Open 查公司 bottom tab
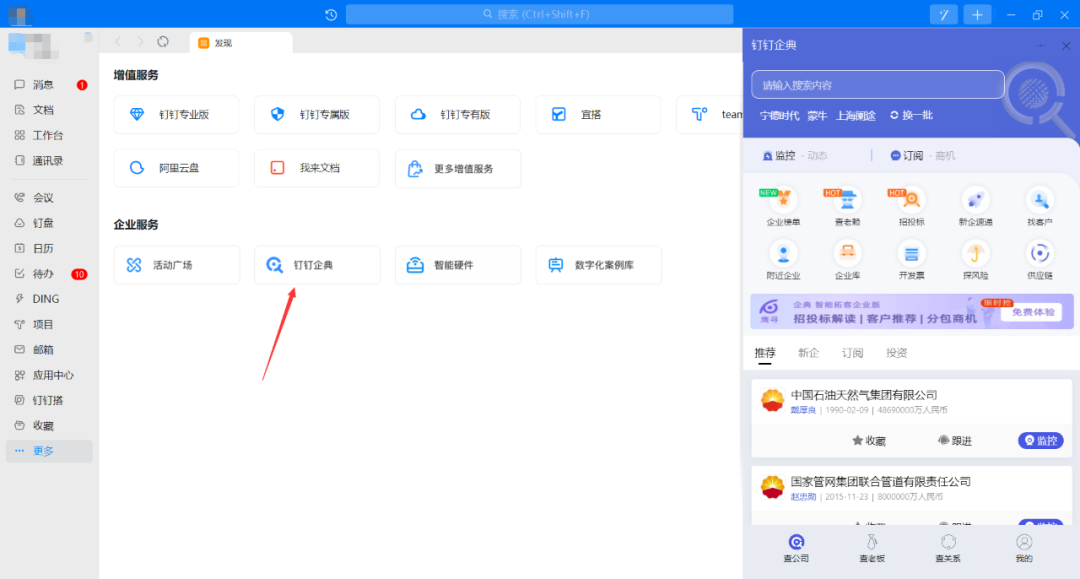 (x=796, y=549)
